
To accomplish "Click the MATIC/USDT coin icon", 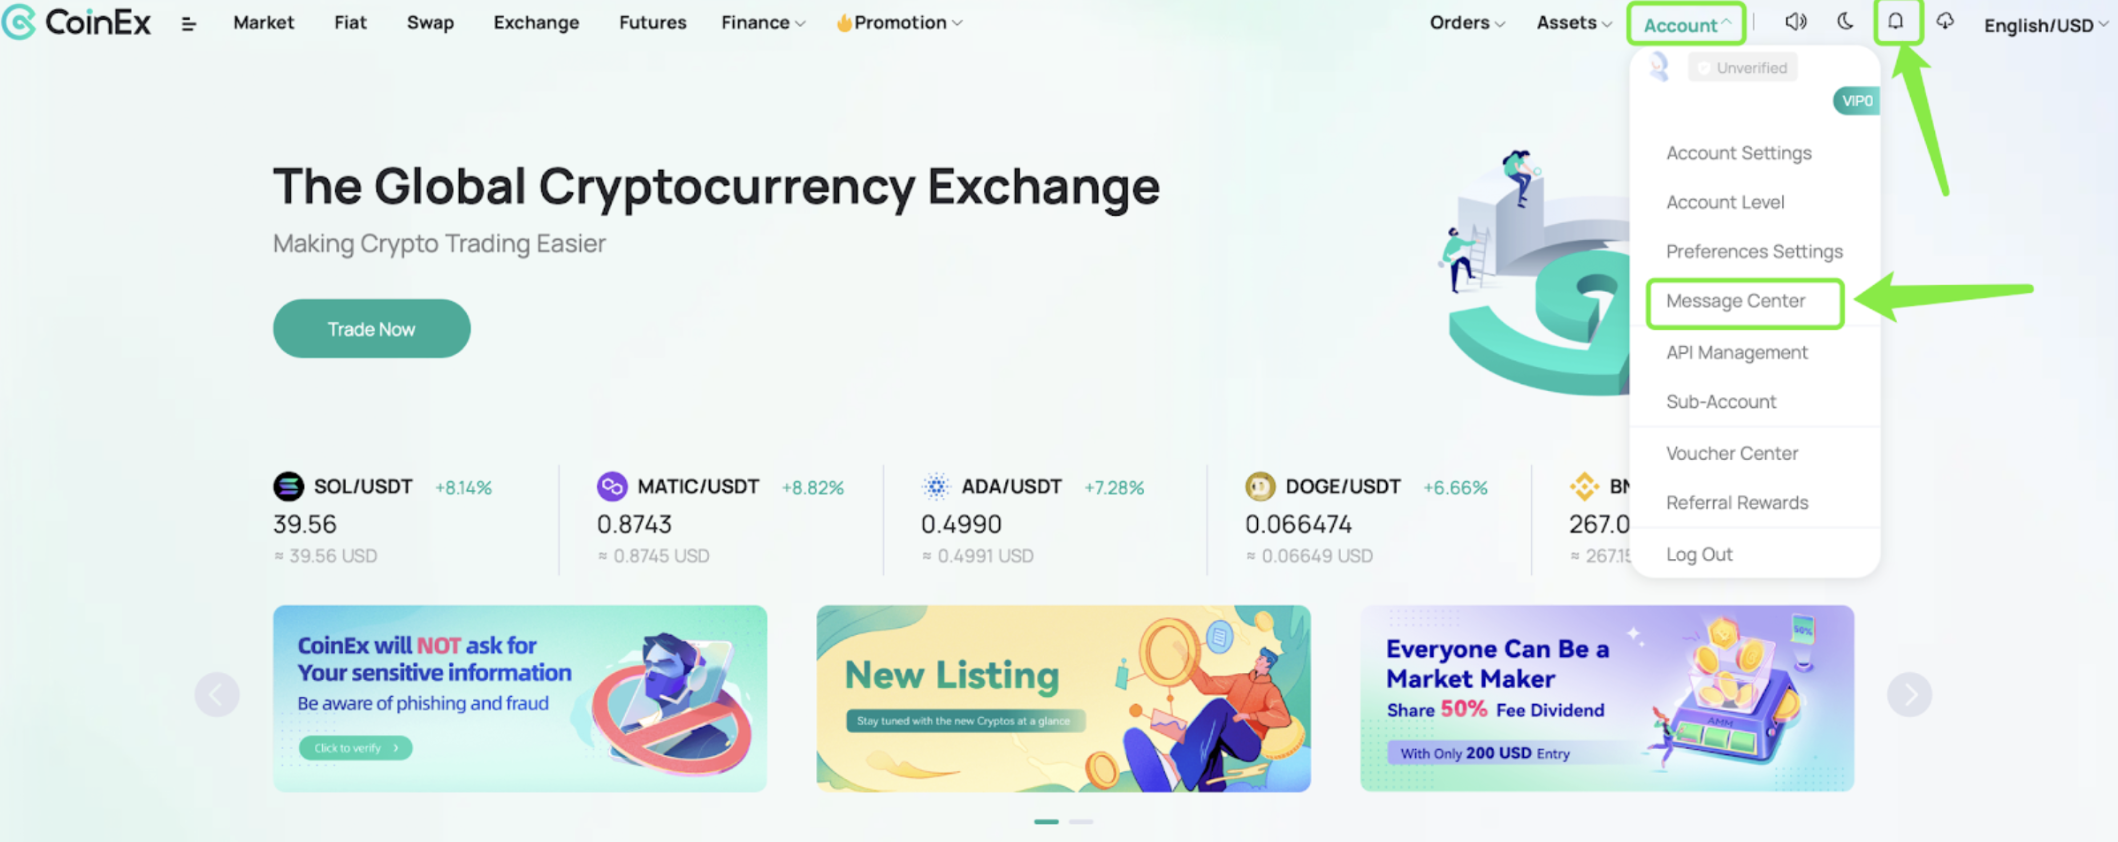I will [612, 487].
